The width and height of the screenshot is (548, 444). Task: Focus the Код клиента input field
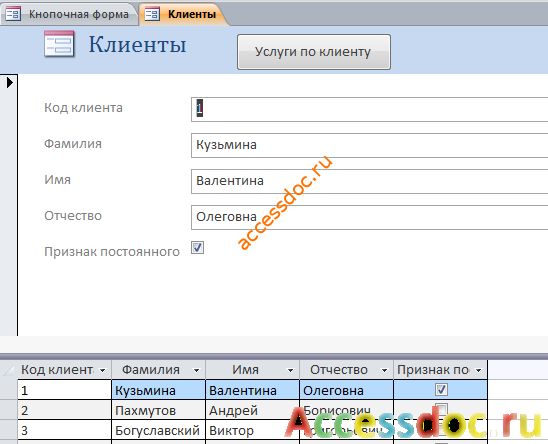369,109
